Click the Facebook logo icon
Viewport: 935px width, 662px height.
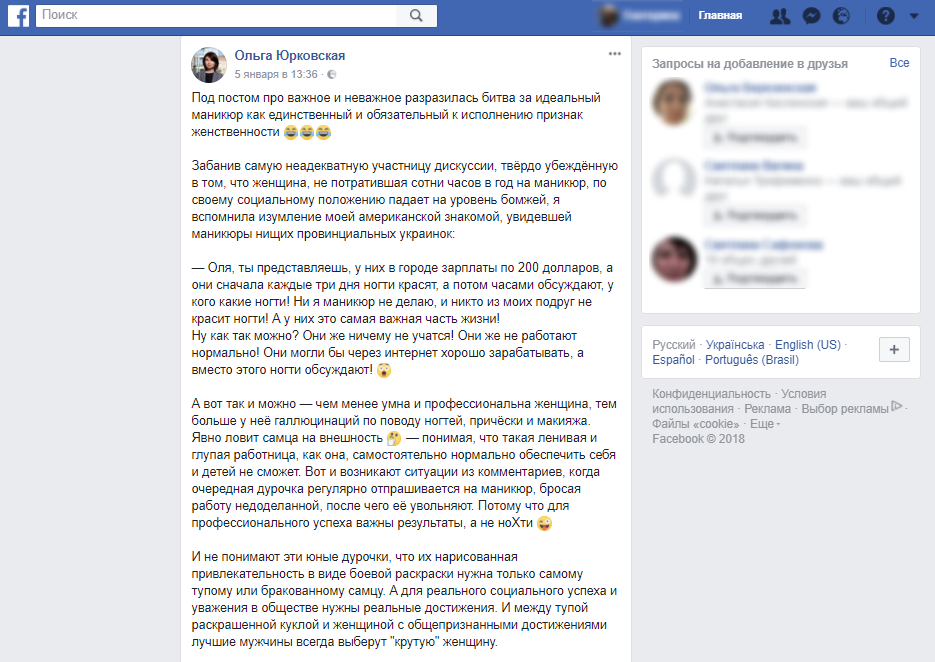(18, 16)
